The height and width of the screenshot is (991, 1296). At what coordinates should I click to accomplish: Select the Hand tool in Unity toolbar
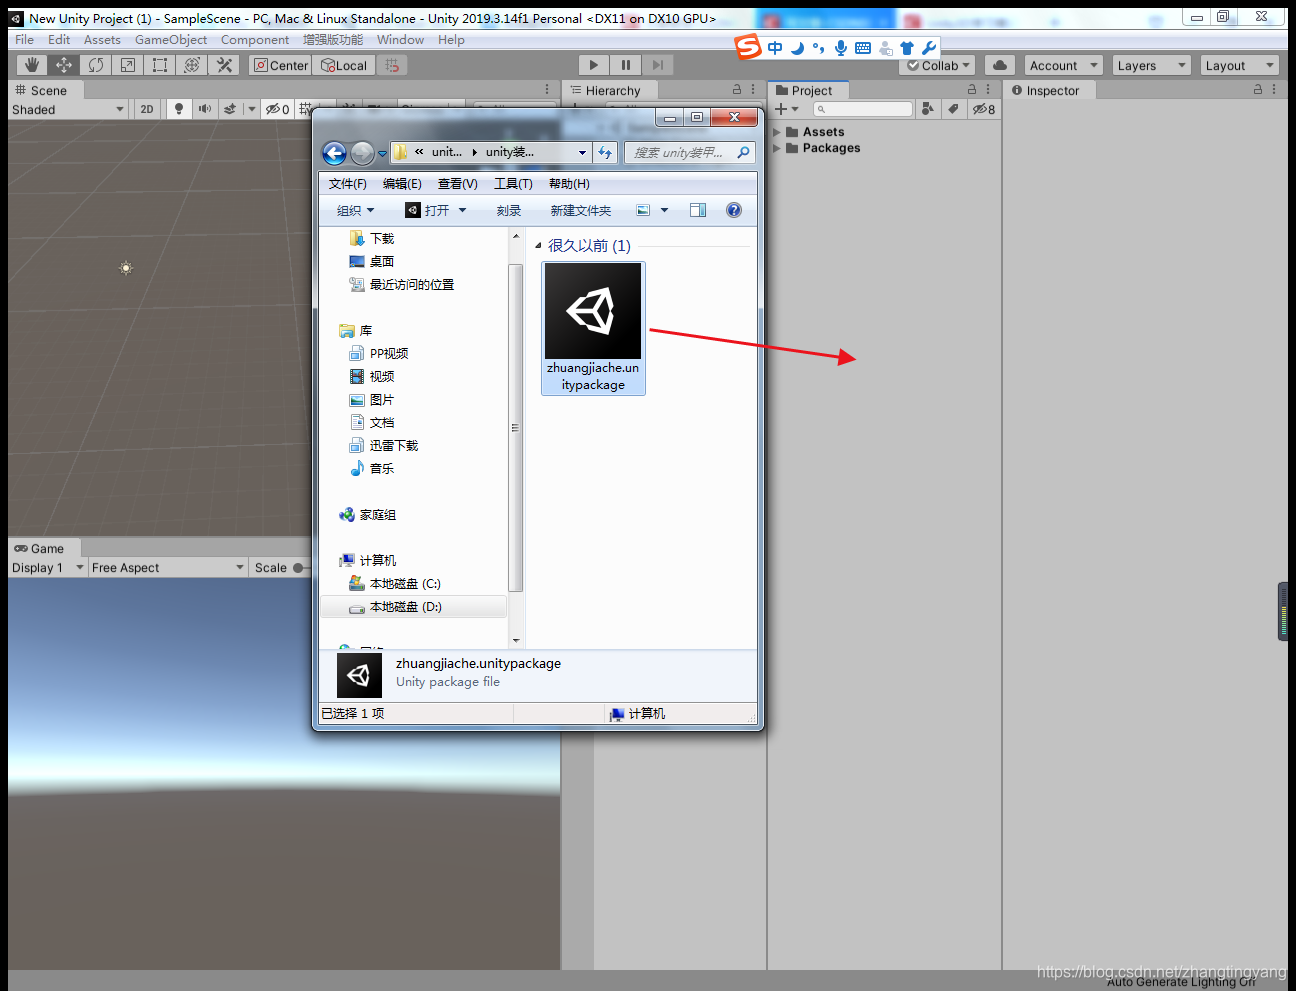coord(32,65)
